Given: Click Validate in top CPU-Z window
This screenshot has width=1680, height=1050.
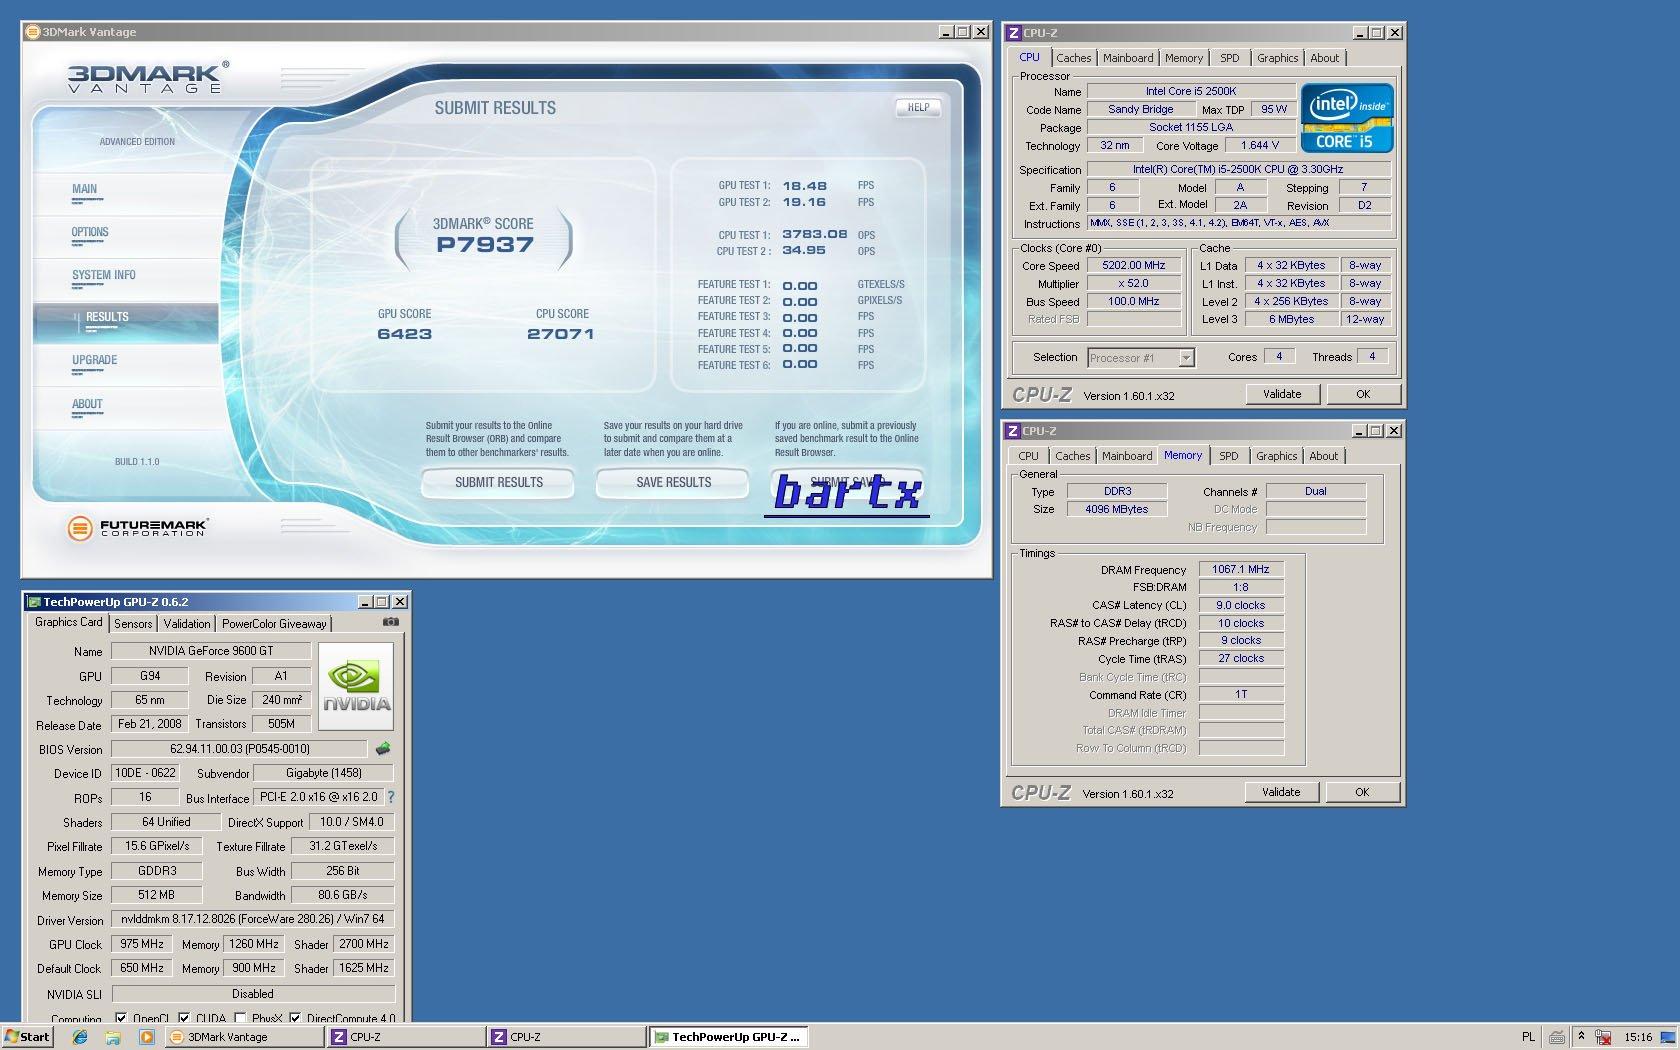Looking at the screenshot, I should [1282, 394].
